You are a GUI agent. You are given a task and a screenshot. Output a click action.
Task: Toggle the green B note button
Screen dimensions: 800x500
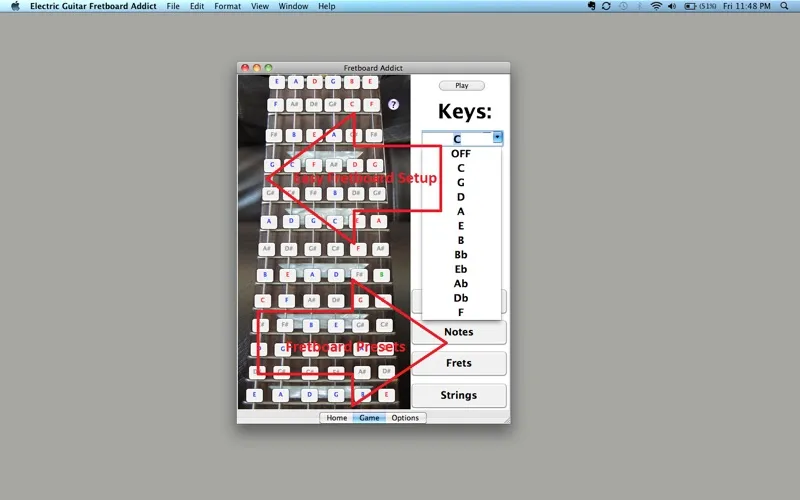pos(381,274)
